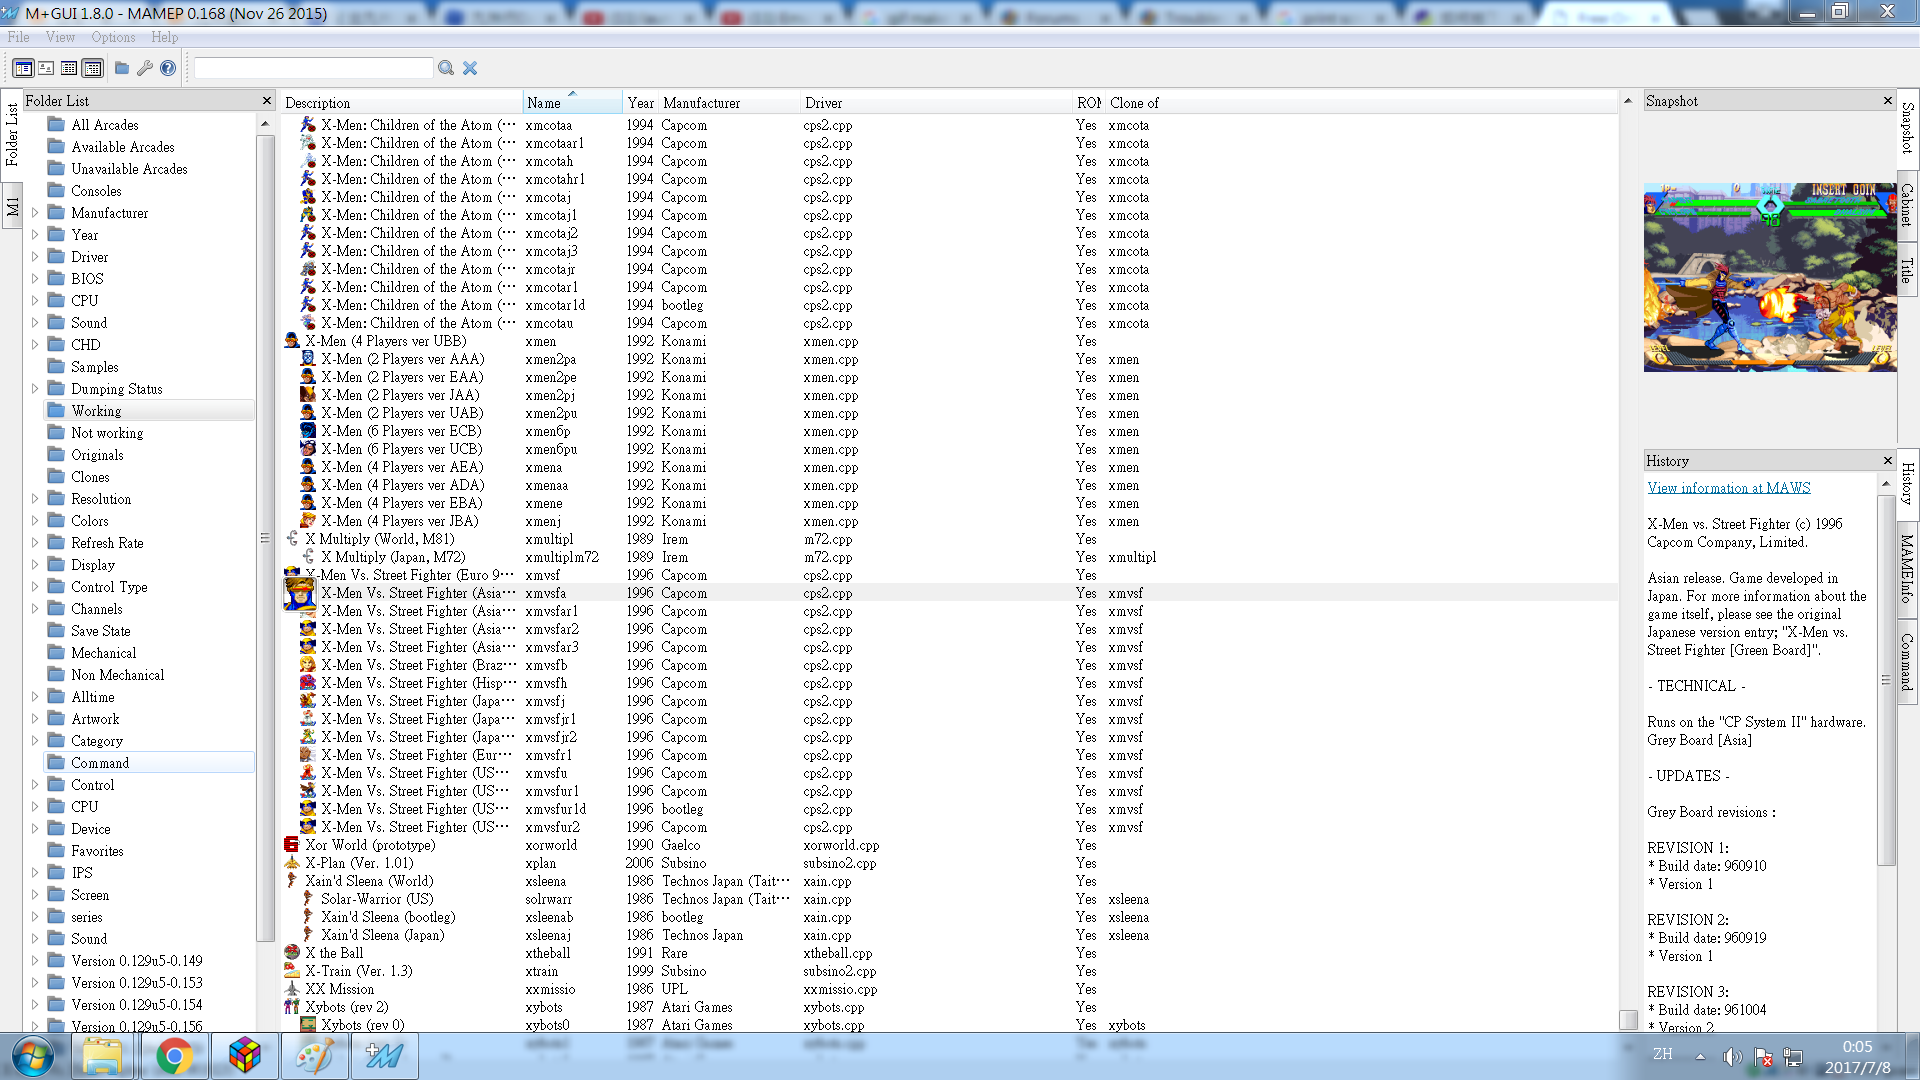
Task: Sort by the Driver column header
Action: (x=936, y=103)
